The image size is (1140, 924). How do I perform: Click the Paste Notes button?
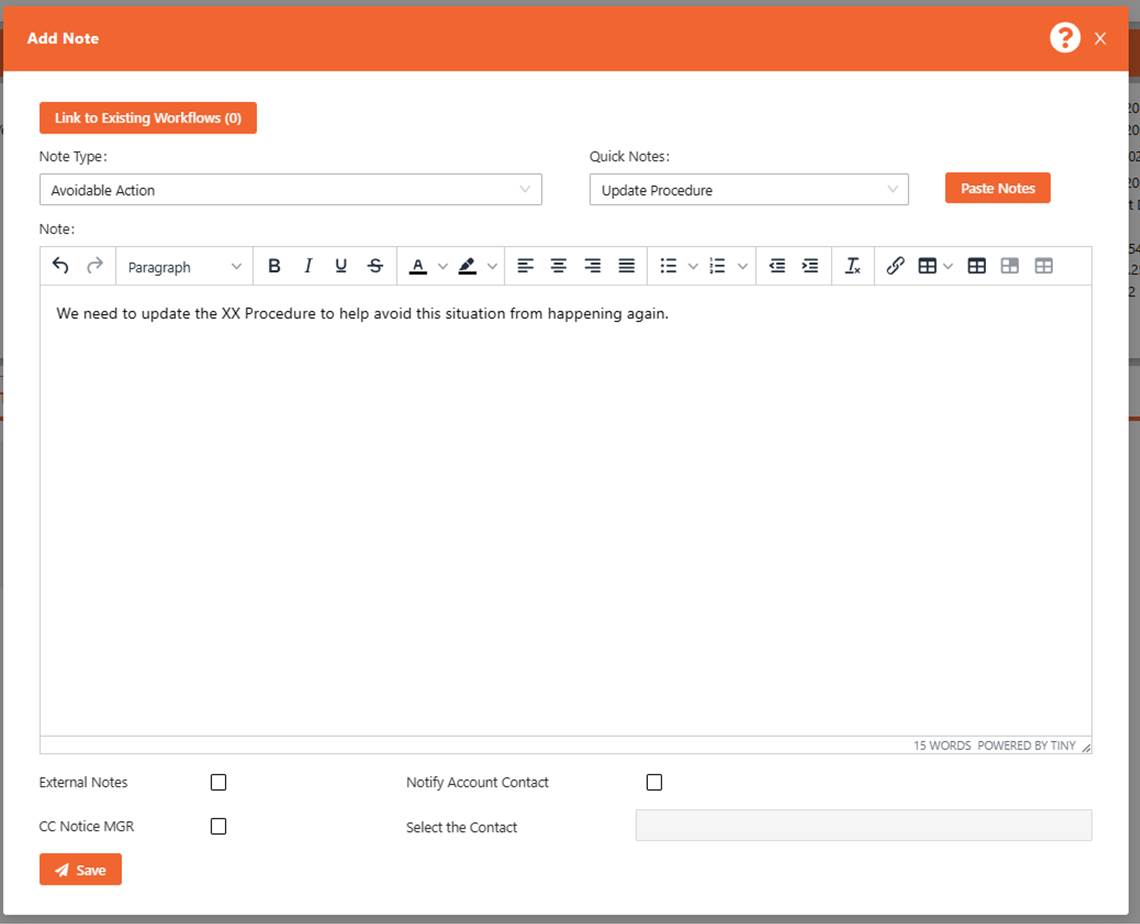tap(997, 187)
